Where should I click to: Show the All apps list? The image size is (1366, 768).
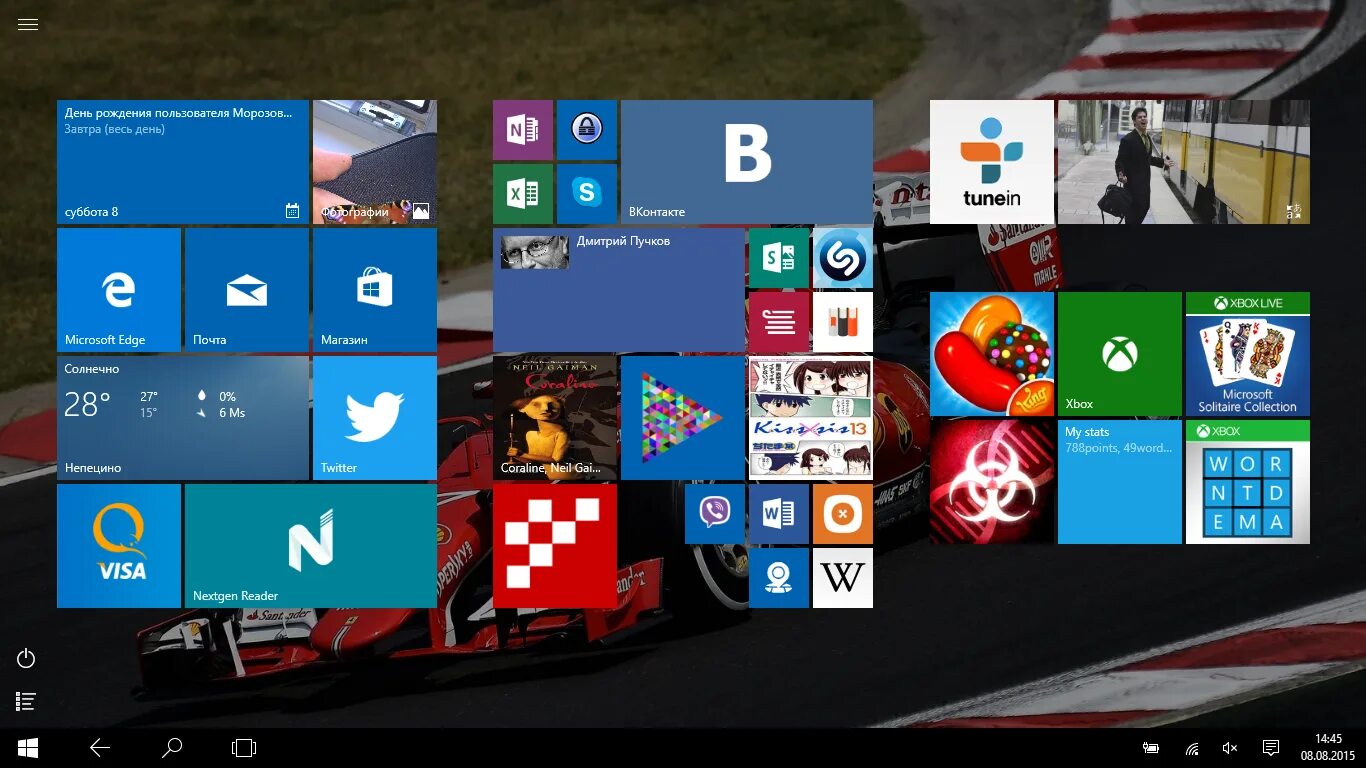[26, 702]
